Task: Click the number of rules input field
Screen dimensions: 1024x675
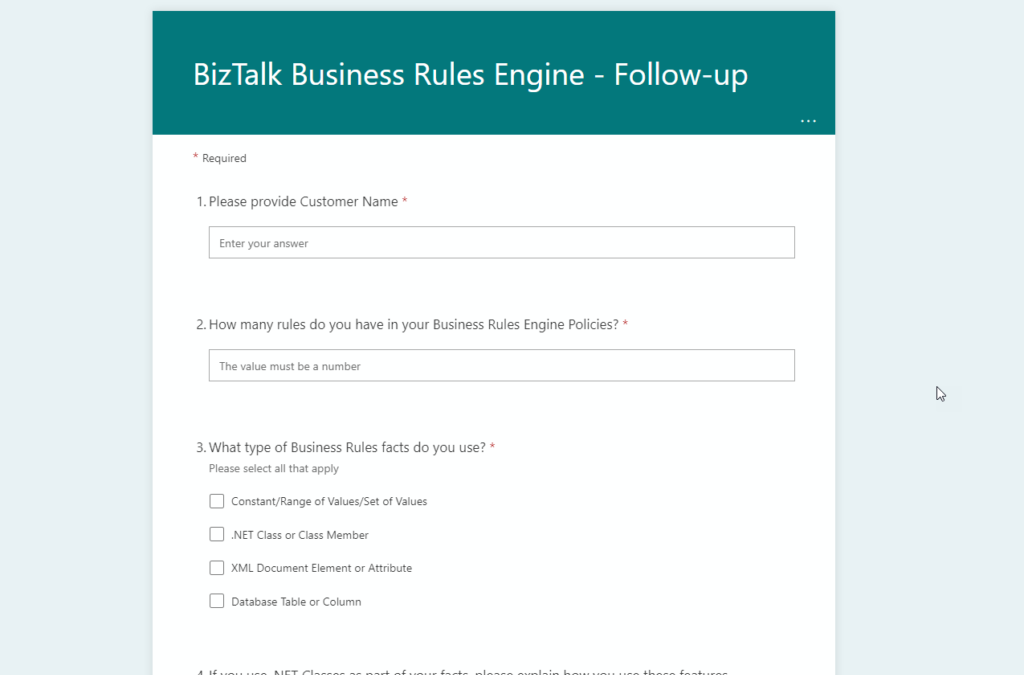Action: 502,366
